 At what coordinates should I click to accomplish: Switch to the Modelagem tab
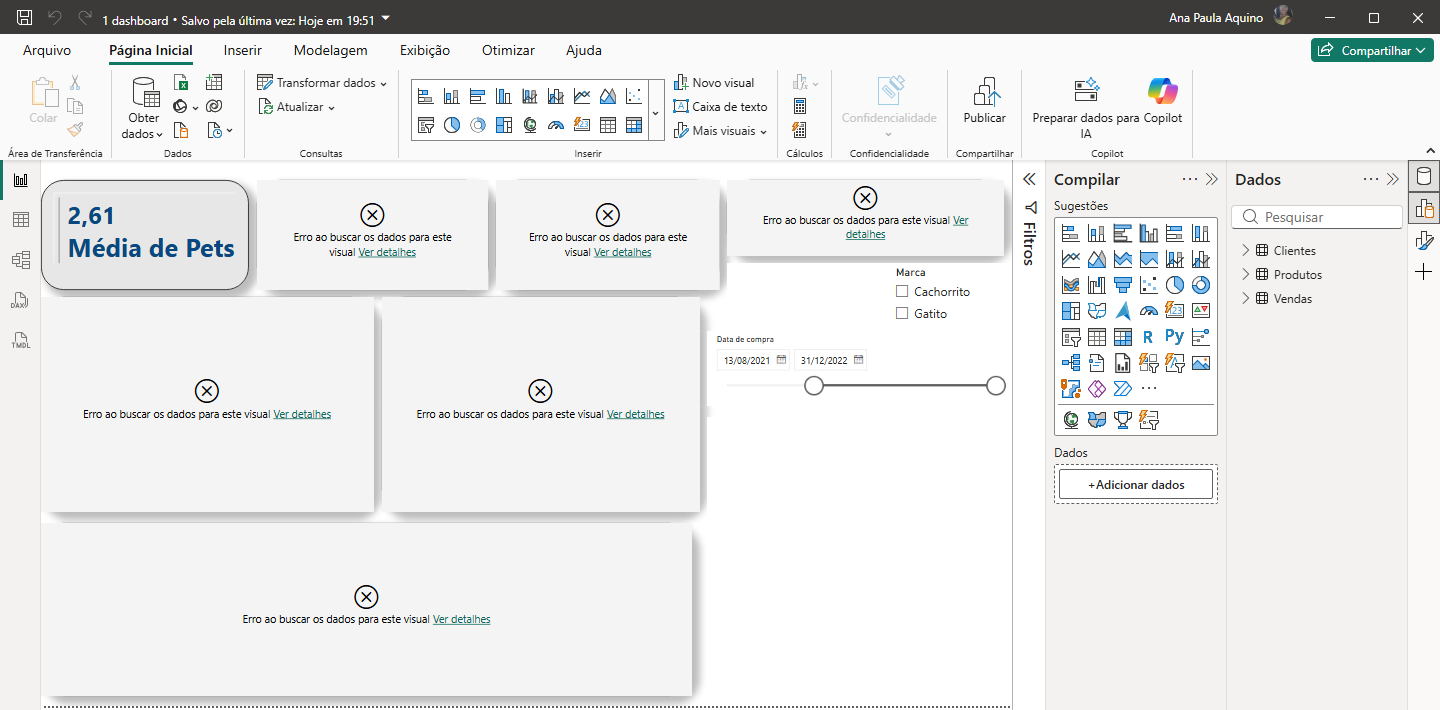(x=330, y=50)
